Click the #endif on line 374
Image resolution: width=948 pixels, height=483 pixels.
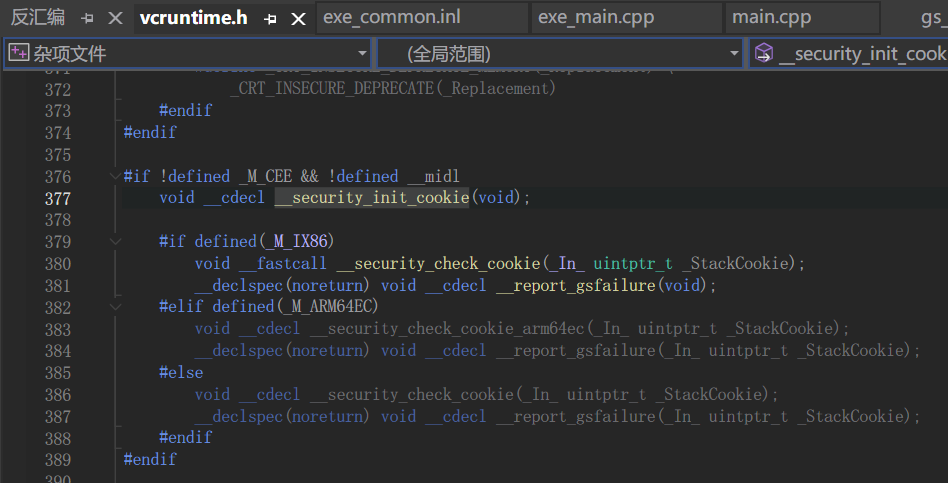(150, 132)
